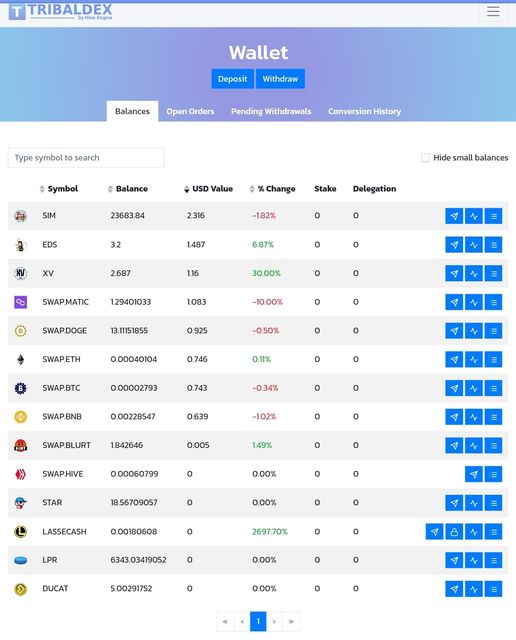Click the Deposit button
Image resolution: width=516 pixels, height=640 pixels.
point(232,79)
